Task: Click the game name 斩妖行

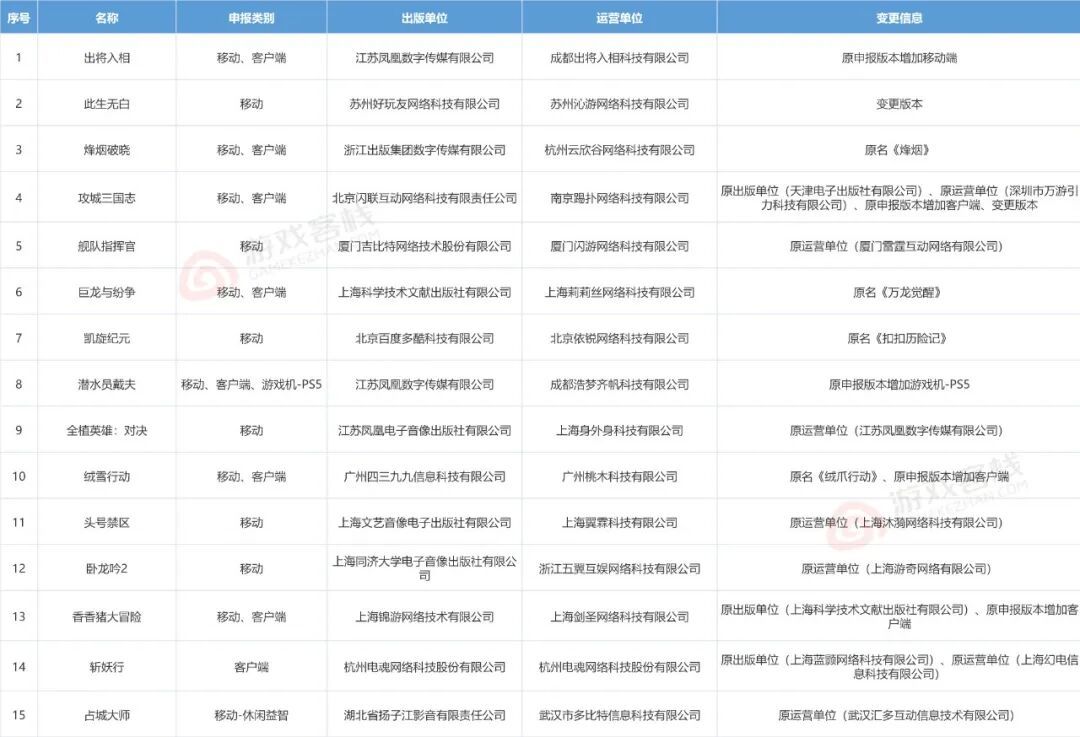Action: (107, 667)
